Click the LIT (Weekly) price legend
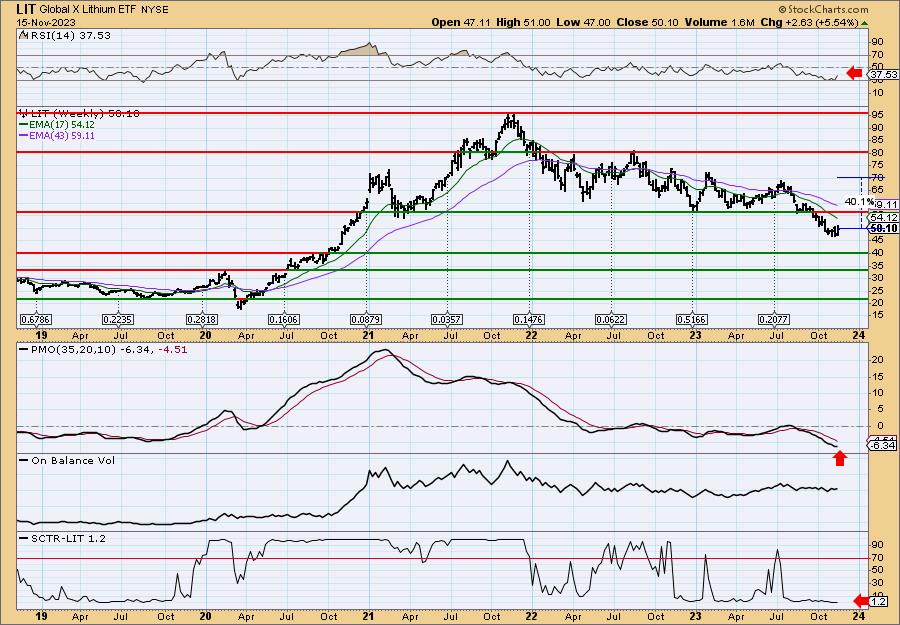This screenshot has width=900, height=625. (x=80, y=114)
